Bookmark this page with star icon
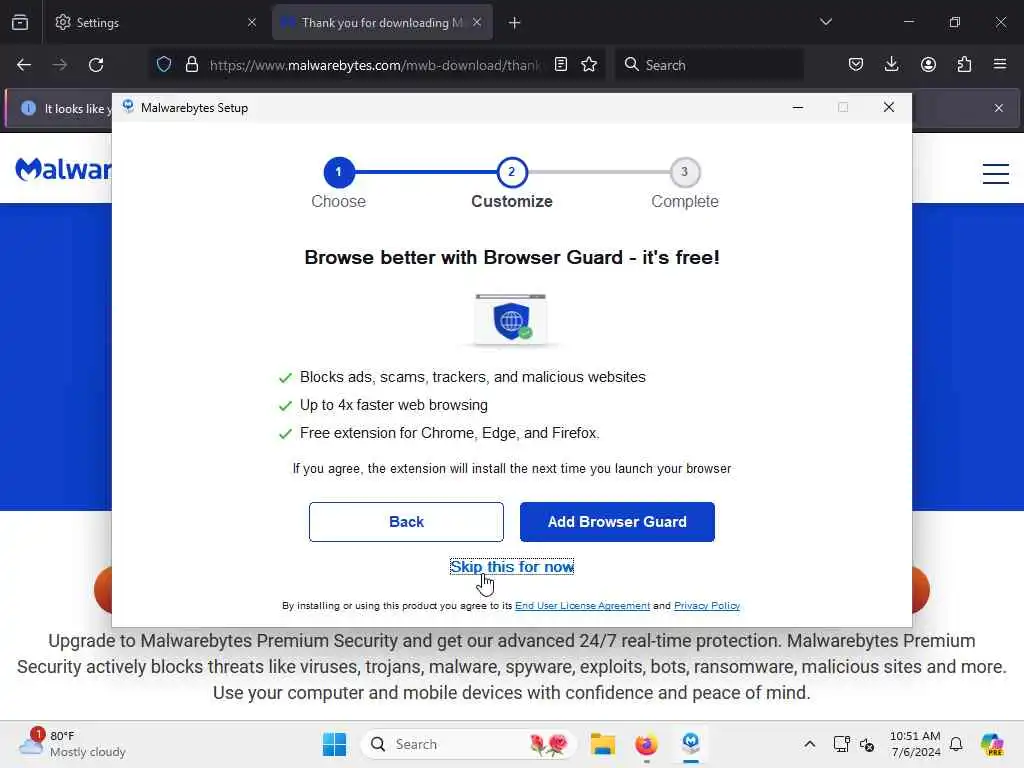Screen dimensions: 1024x768 click(x=589, y=64)
